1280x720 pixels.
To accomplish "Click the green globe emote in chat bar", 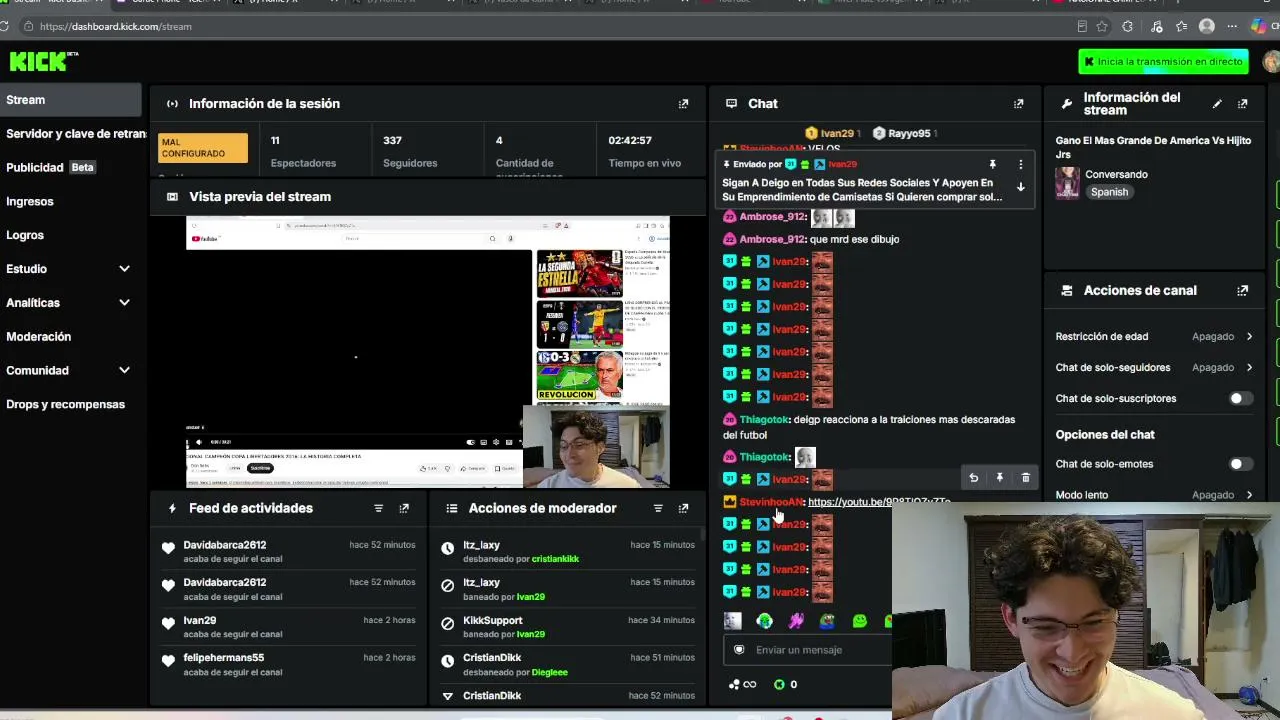I will tap(765, 621).
